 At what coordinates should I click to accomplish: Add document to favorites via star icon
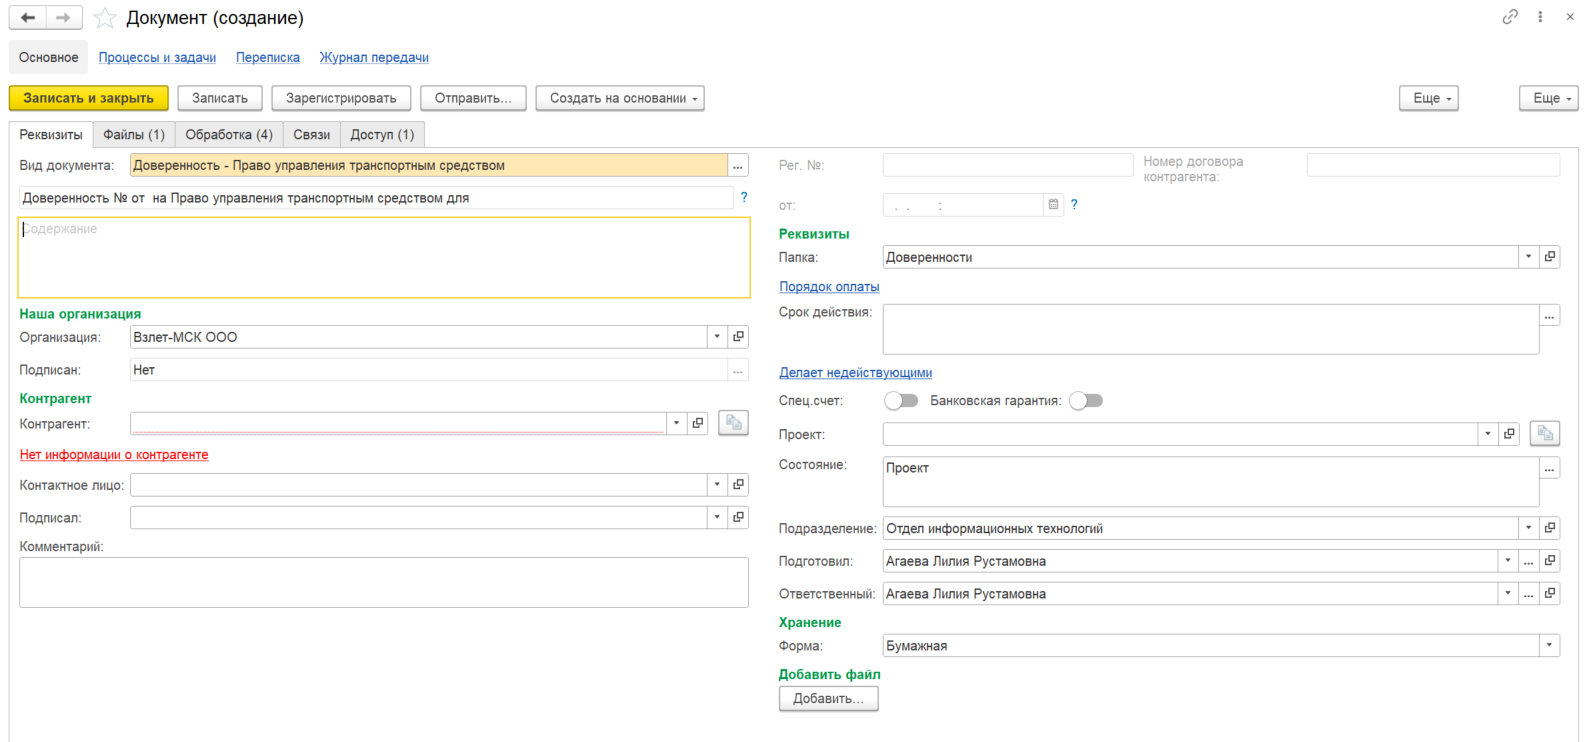pyautogui.click(x=105, y=18)
